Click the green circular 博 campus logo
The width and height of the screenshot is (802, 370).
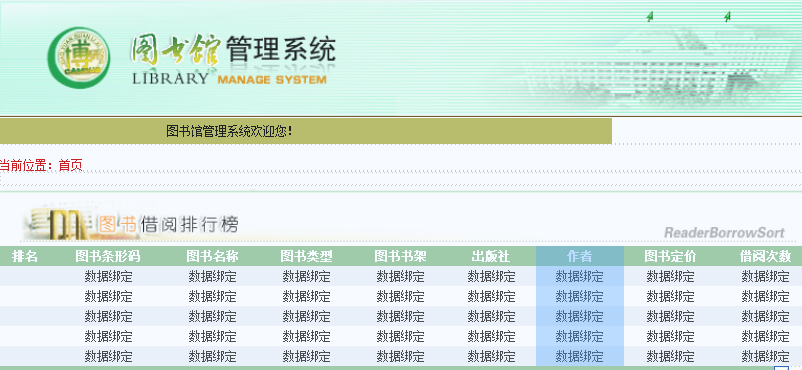tap(78, 58)
